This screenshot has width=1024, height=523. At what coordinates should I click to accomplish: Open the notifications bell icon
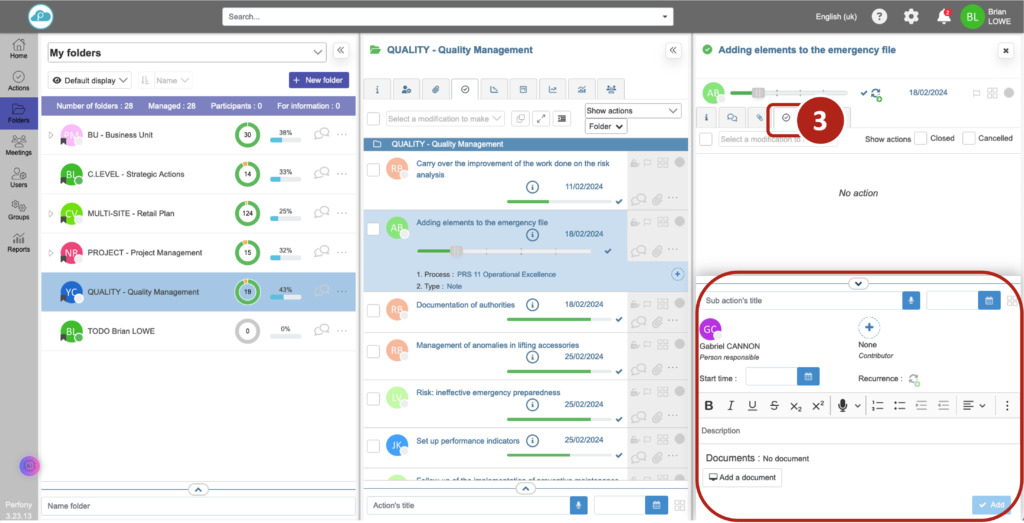tap(943, 17)
